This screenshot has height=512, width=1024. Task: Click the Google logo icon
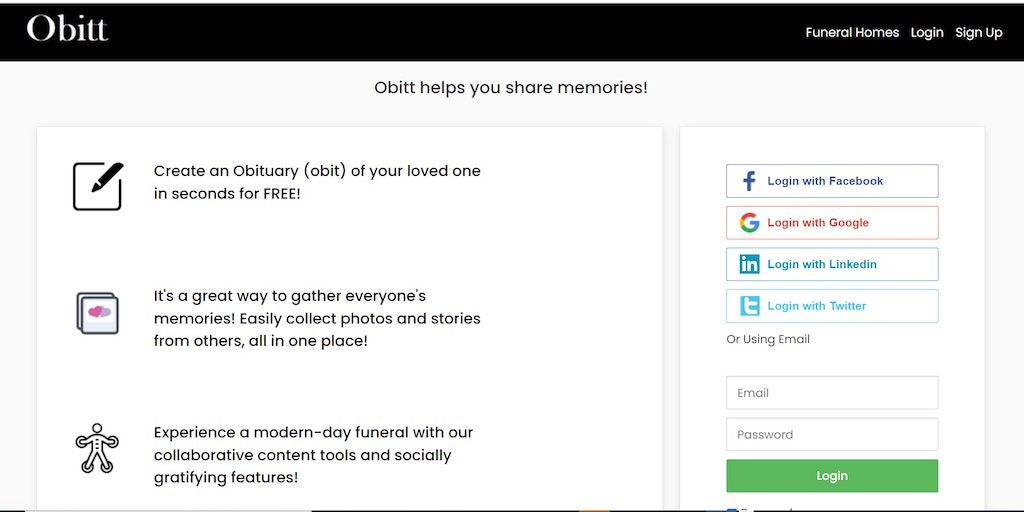pos(749,223)
